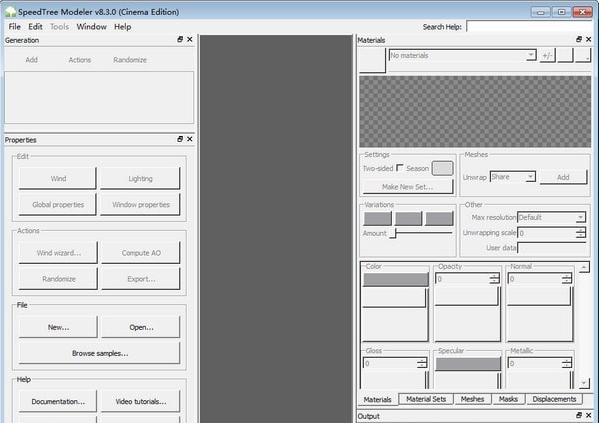Click the Season color swatch
Screen dimensions: 600x423
point(442,168)
